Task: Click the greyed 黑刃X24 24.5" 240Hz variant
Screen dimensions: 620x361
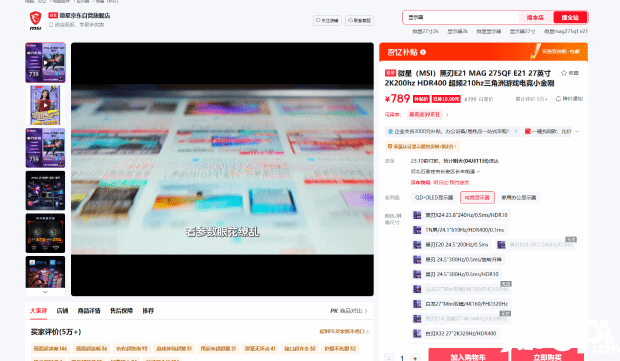Action: tap(536, 245)
